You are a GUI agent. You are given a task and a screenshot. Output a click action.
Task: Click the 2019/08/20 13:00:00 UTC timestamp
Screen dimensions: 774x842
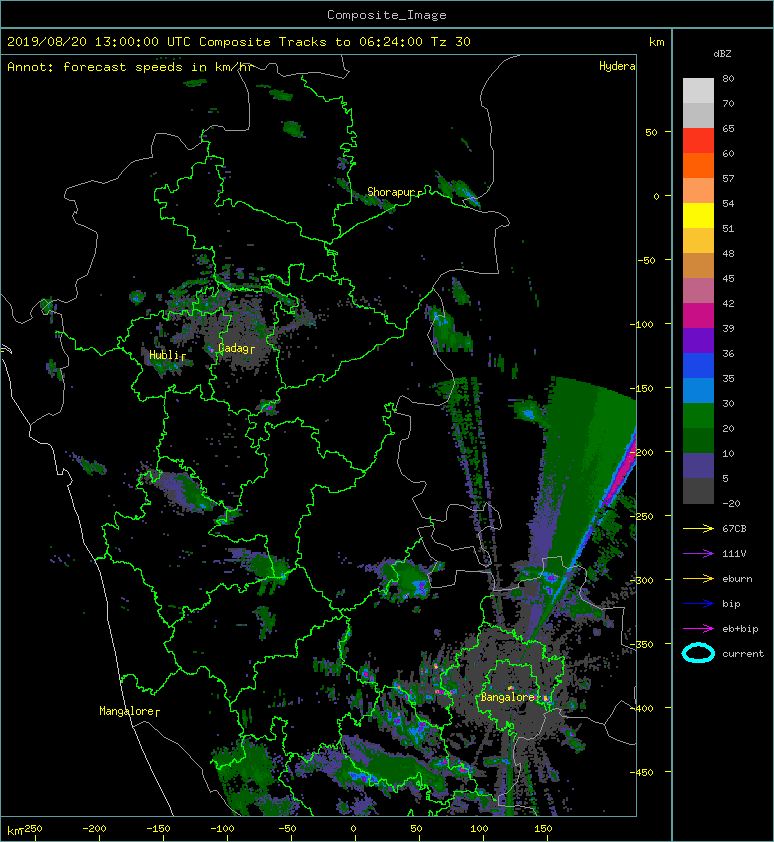pyautogui.click(x=98, y=42)
